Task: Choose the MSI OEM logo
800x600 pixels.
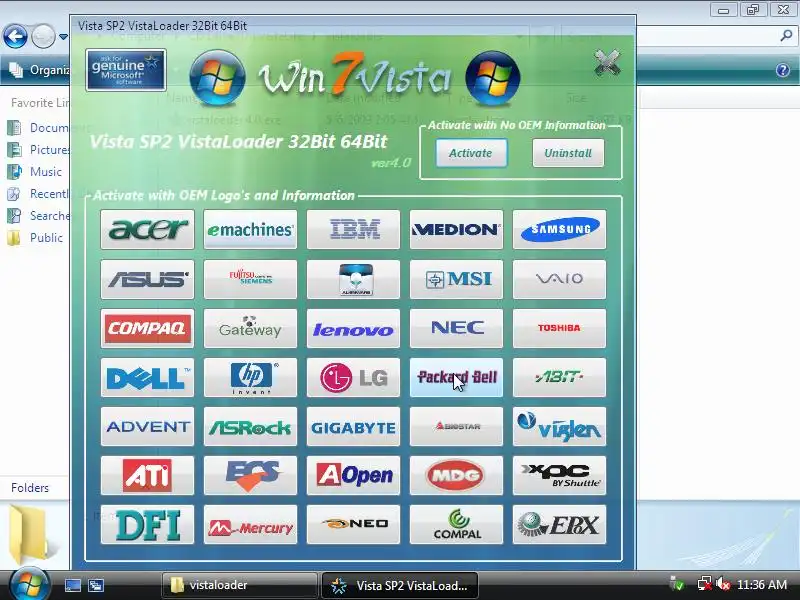Action: (x=456, y=279)
